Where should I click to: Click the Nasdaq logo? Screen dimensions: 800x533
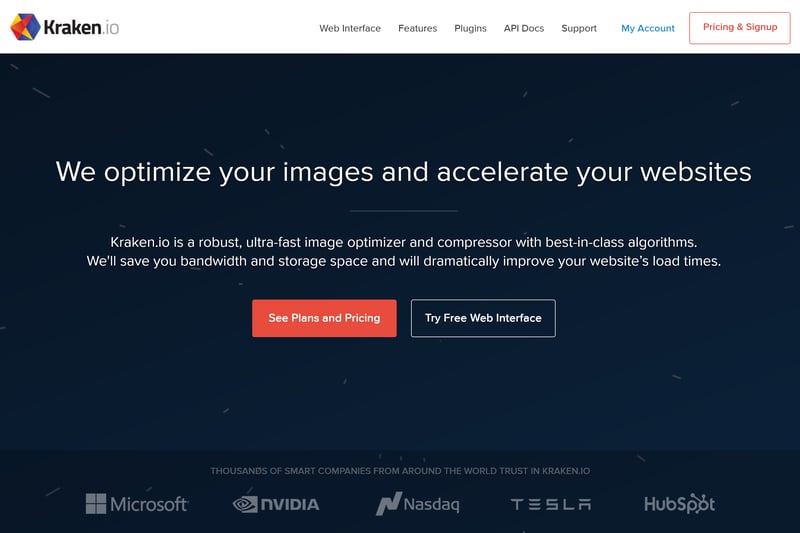(x=417, y=504)
